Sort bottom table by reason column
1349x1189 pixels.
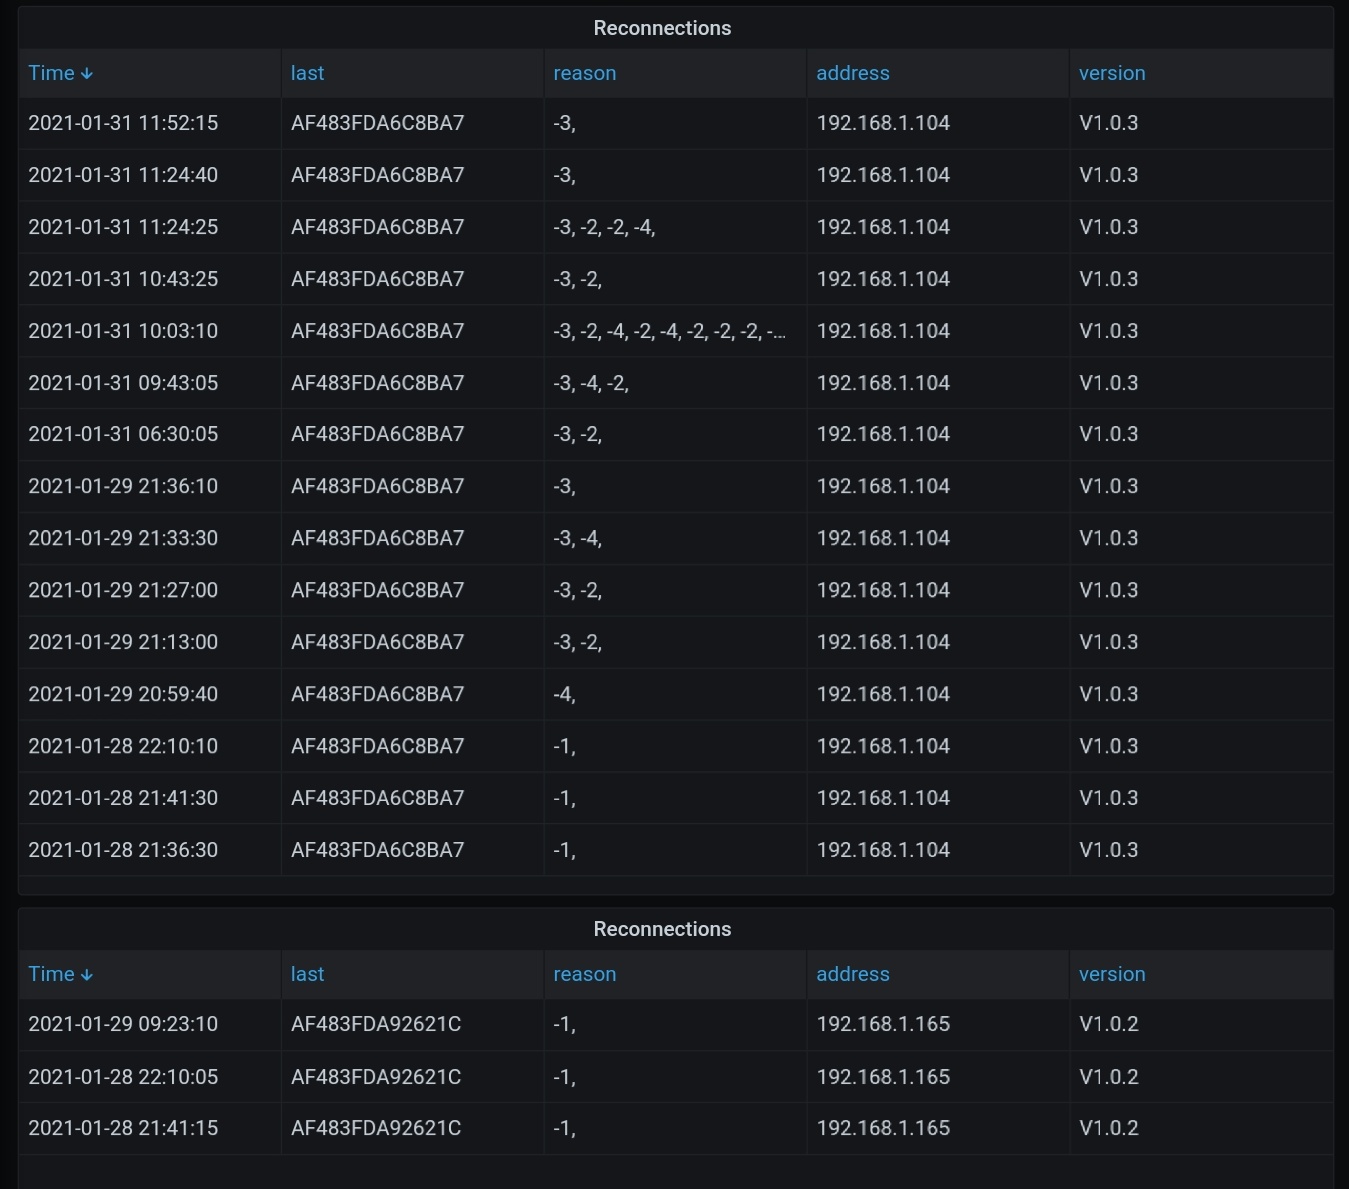click(584, 974)
